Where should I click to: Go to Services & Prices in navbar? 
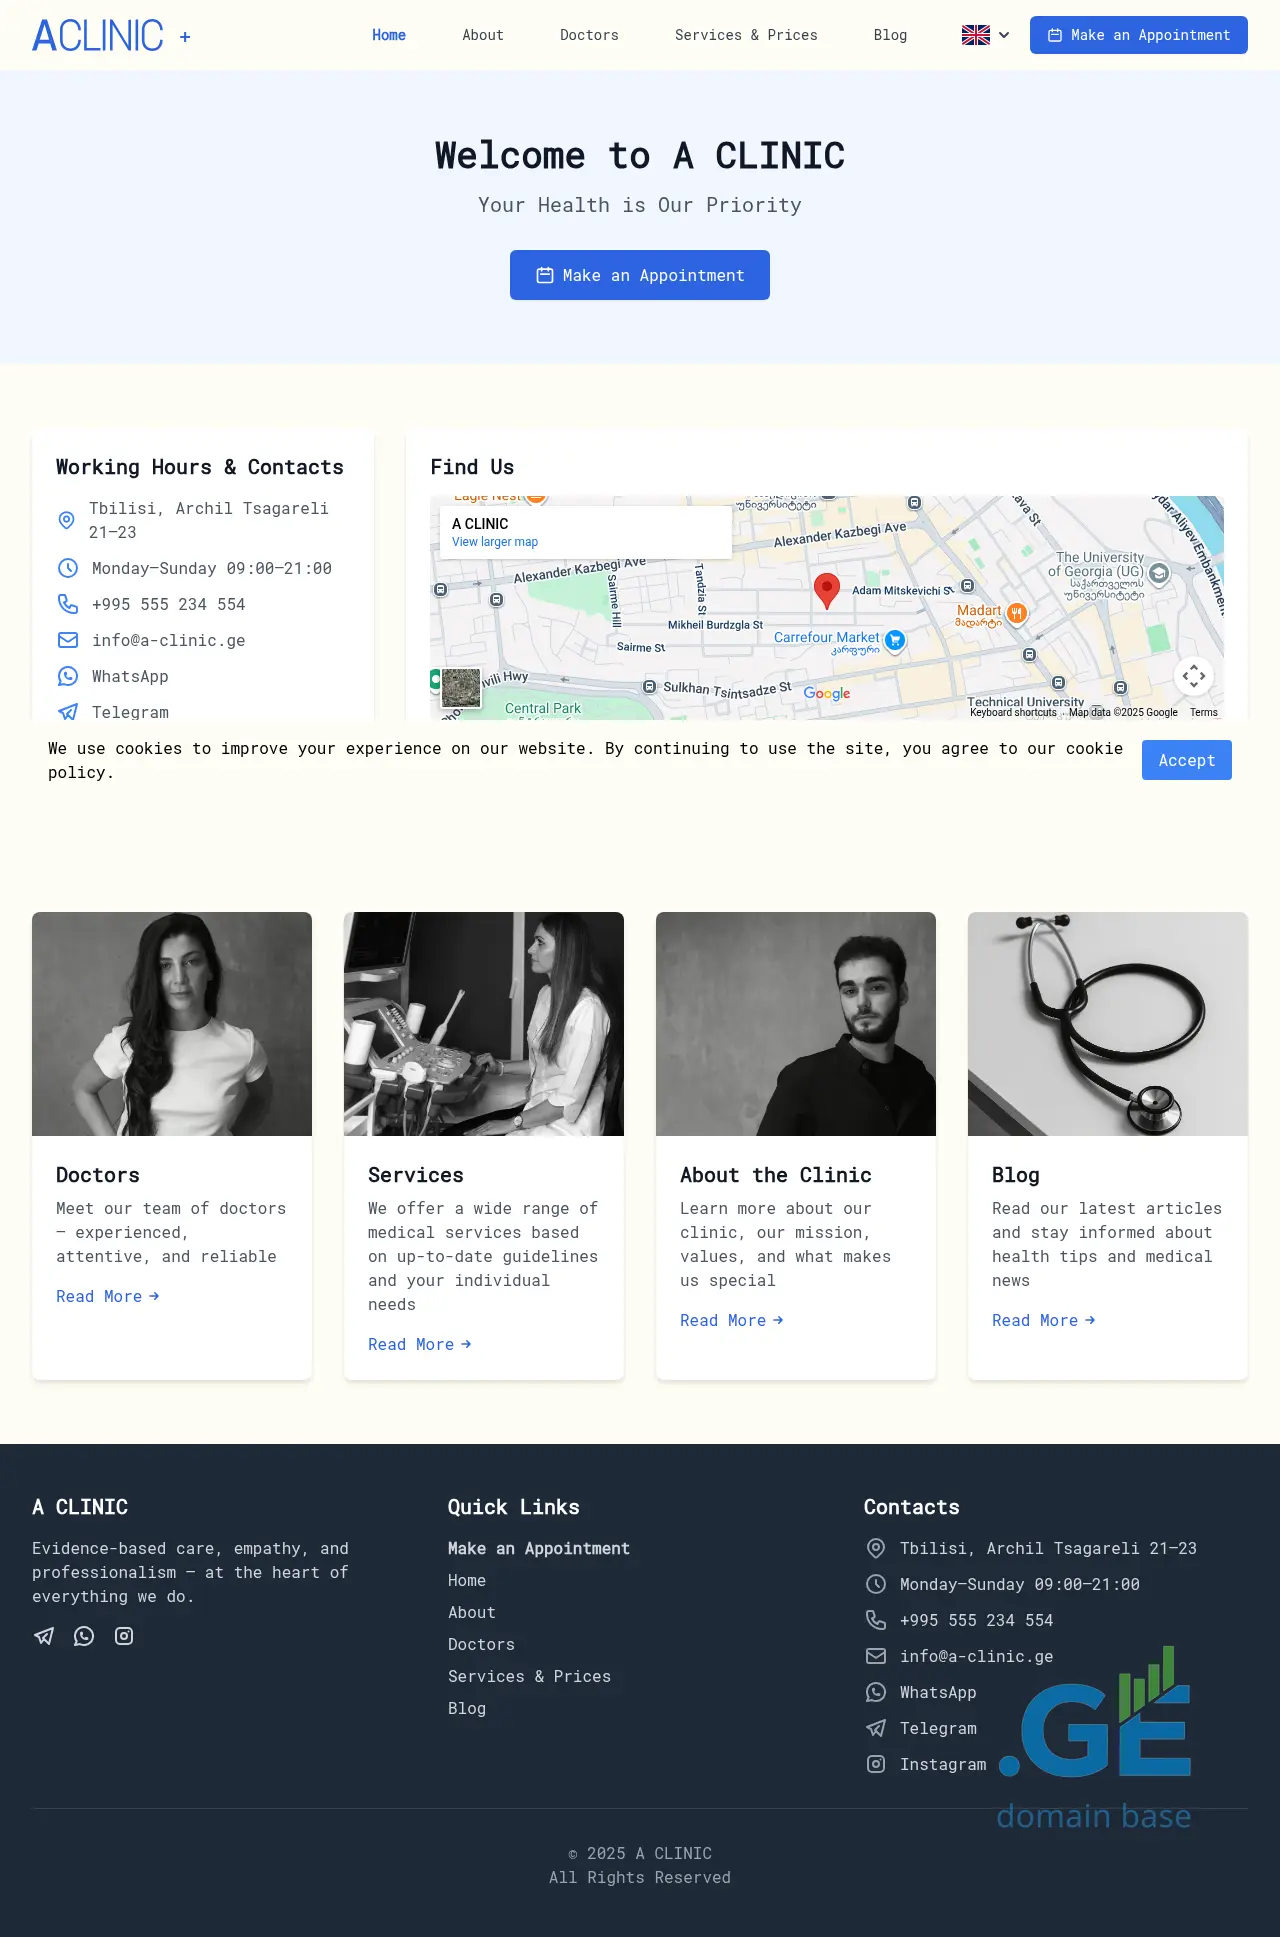pyautogui.click(x=746, y=35)
